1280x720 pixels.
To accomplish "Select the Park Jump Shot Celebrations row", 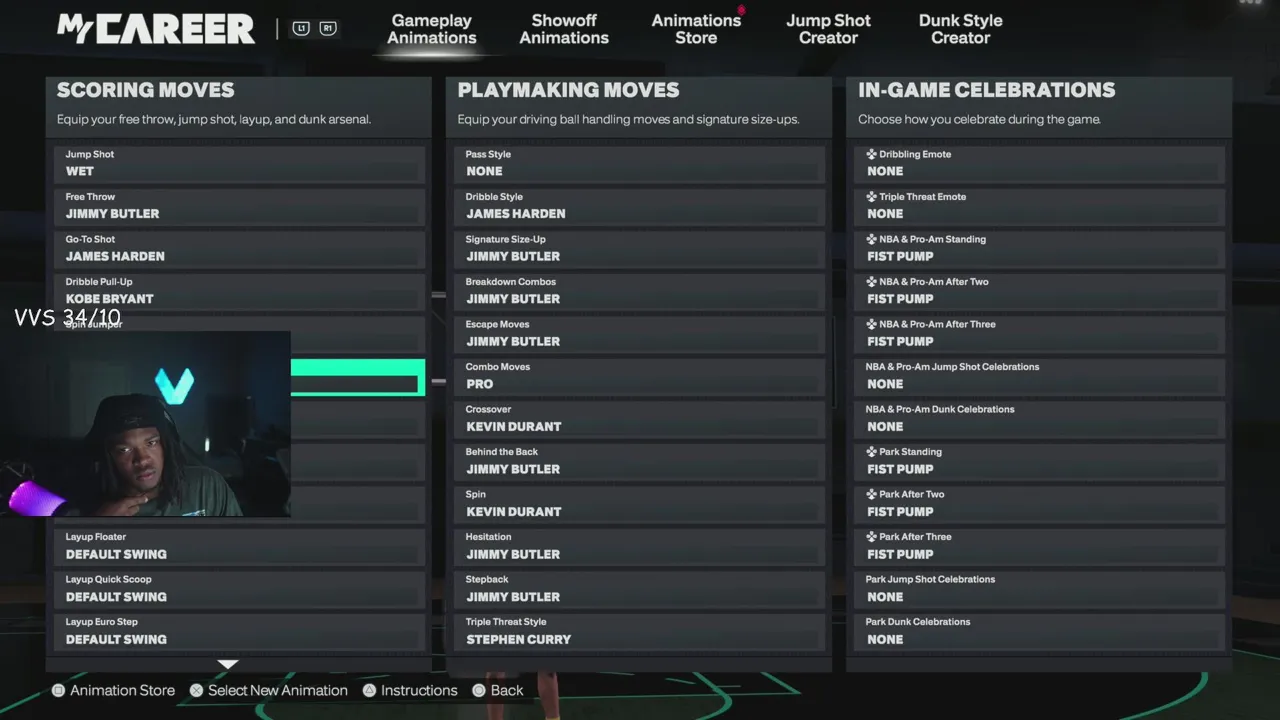I will pyautogui.click(x=1040, y=589).
